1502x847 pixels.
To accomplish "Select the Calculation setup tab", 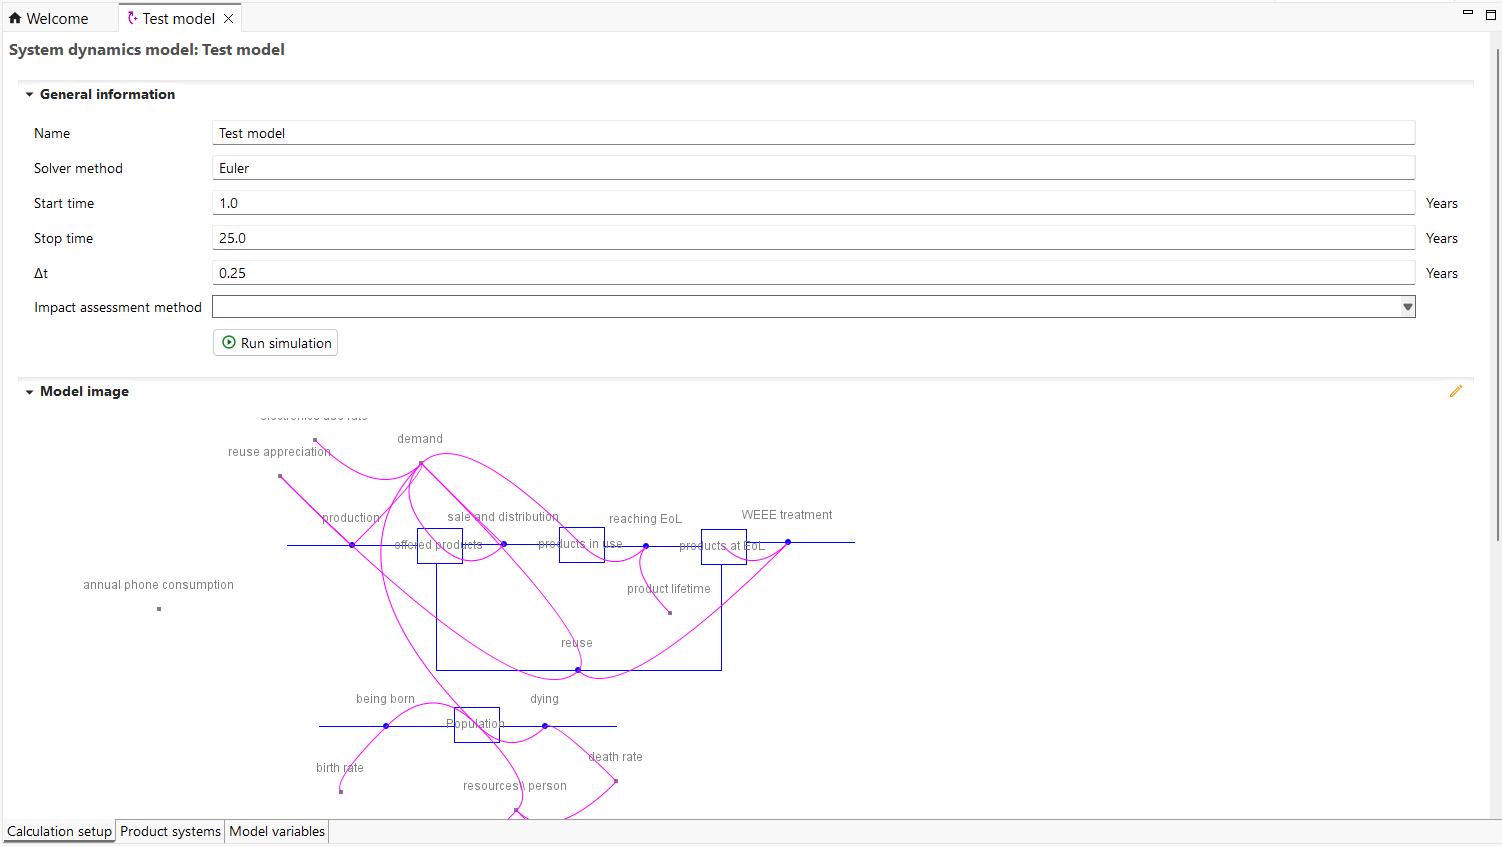I will click(x=59, y=831).
